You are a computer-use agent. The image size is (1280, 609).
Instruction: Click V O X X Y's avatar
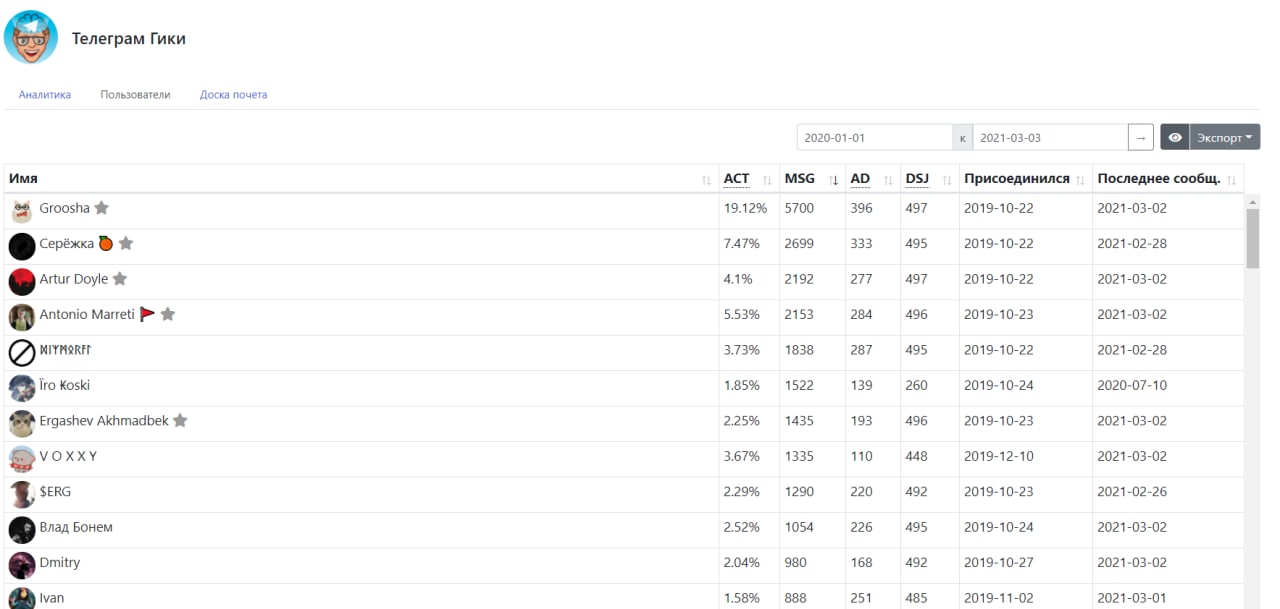[22, 457]
